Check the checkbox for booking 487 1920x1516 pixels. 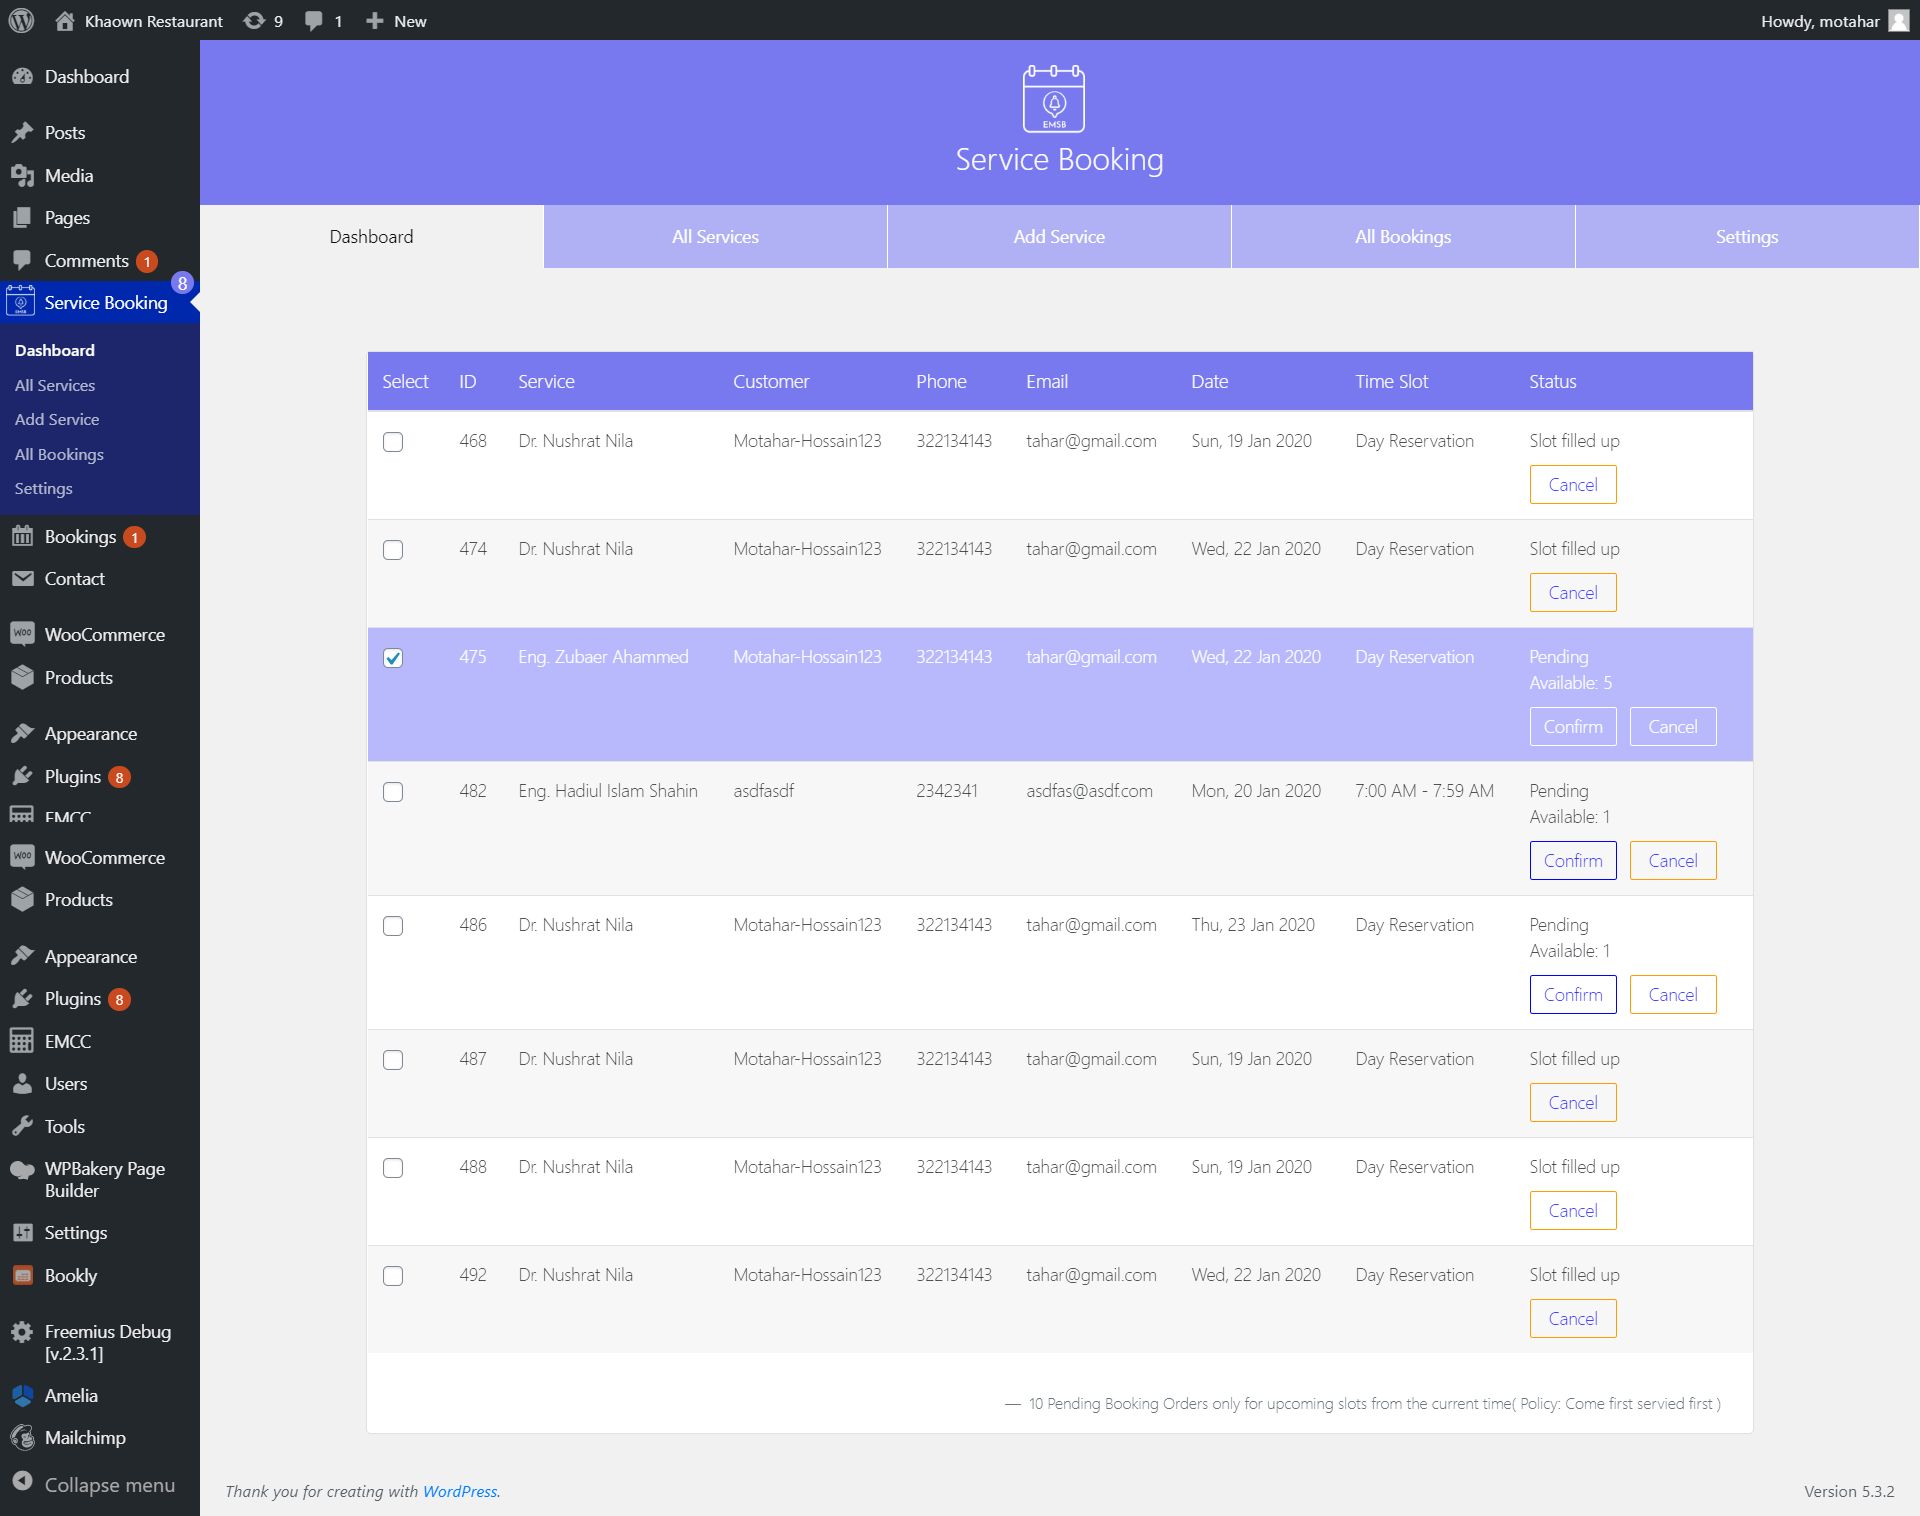pos(393,1060)
